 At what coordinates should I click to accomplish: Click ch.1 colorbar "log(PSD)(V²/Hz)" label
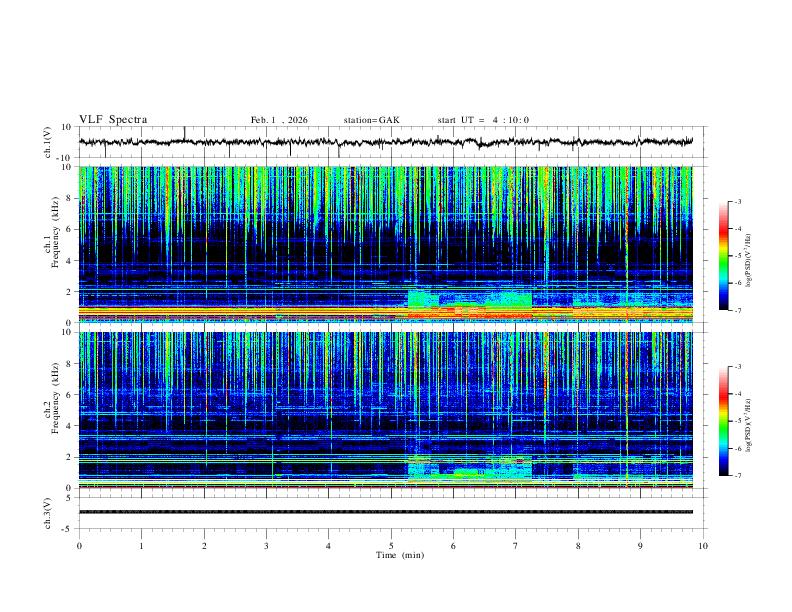(x=750, y=261)
